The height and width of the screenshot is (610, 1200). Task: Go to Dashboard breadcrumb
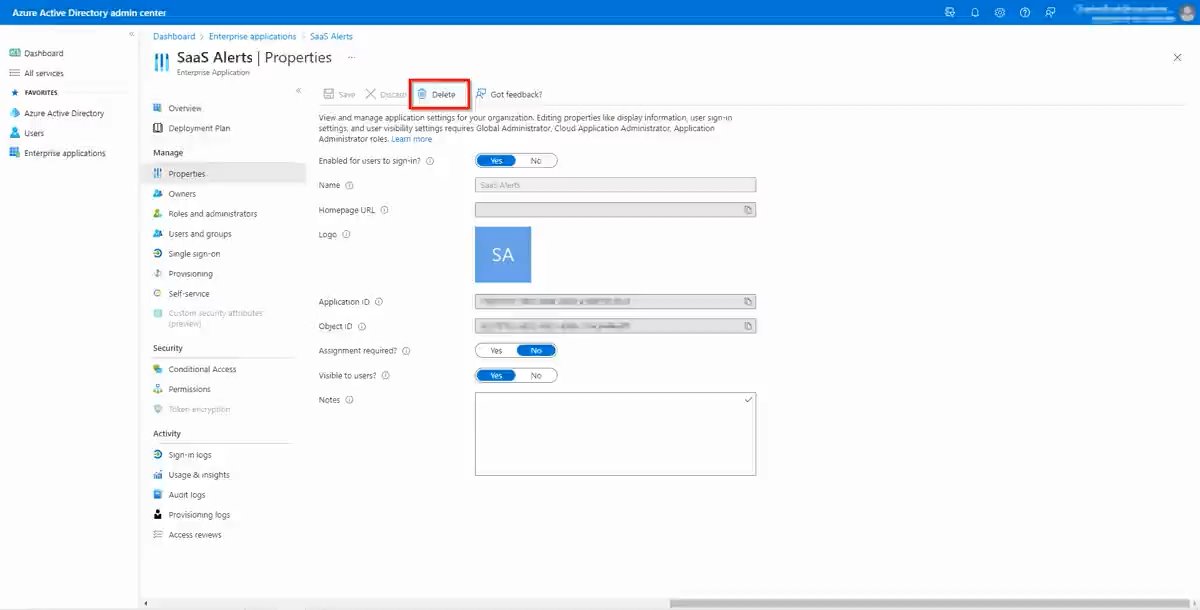pos(174,36)
